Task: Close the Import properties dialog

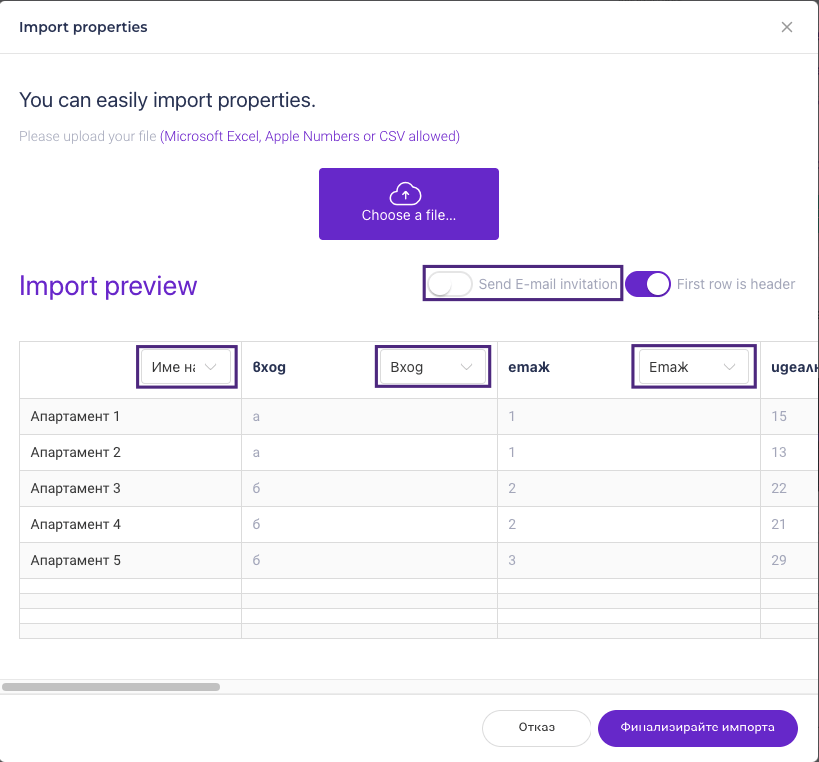Action: 787,27
